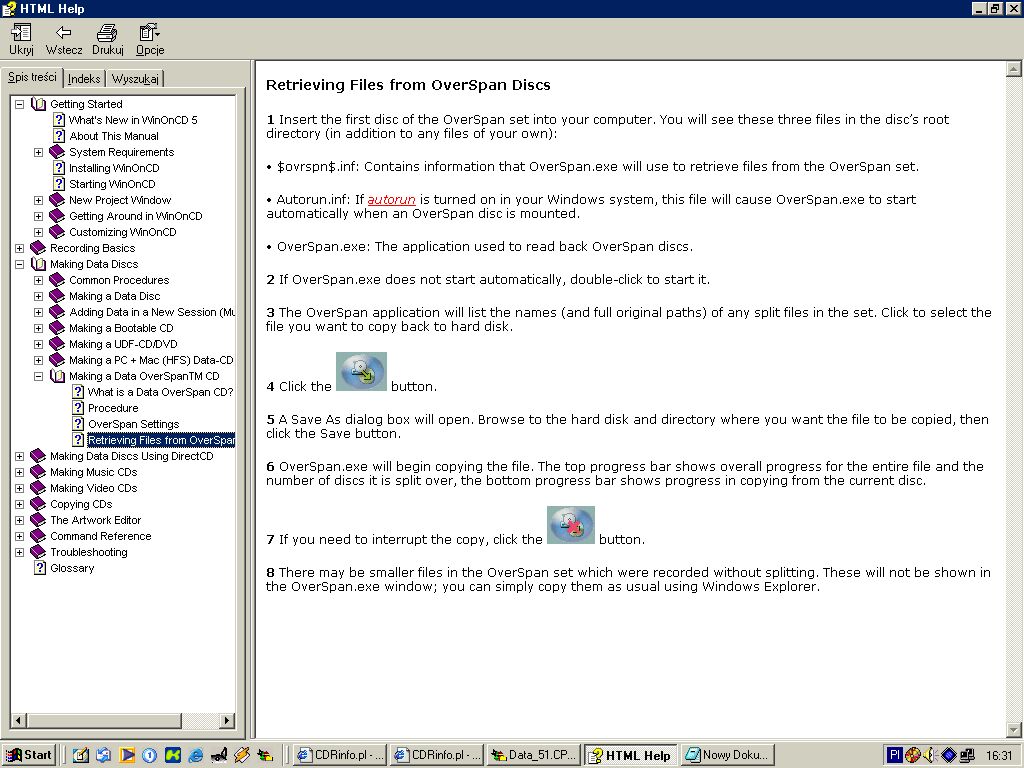Click the book icon beside Troubleshooting

click(x=39, y=552)
